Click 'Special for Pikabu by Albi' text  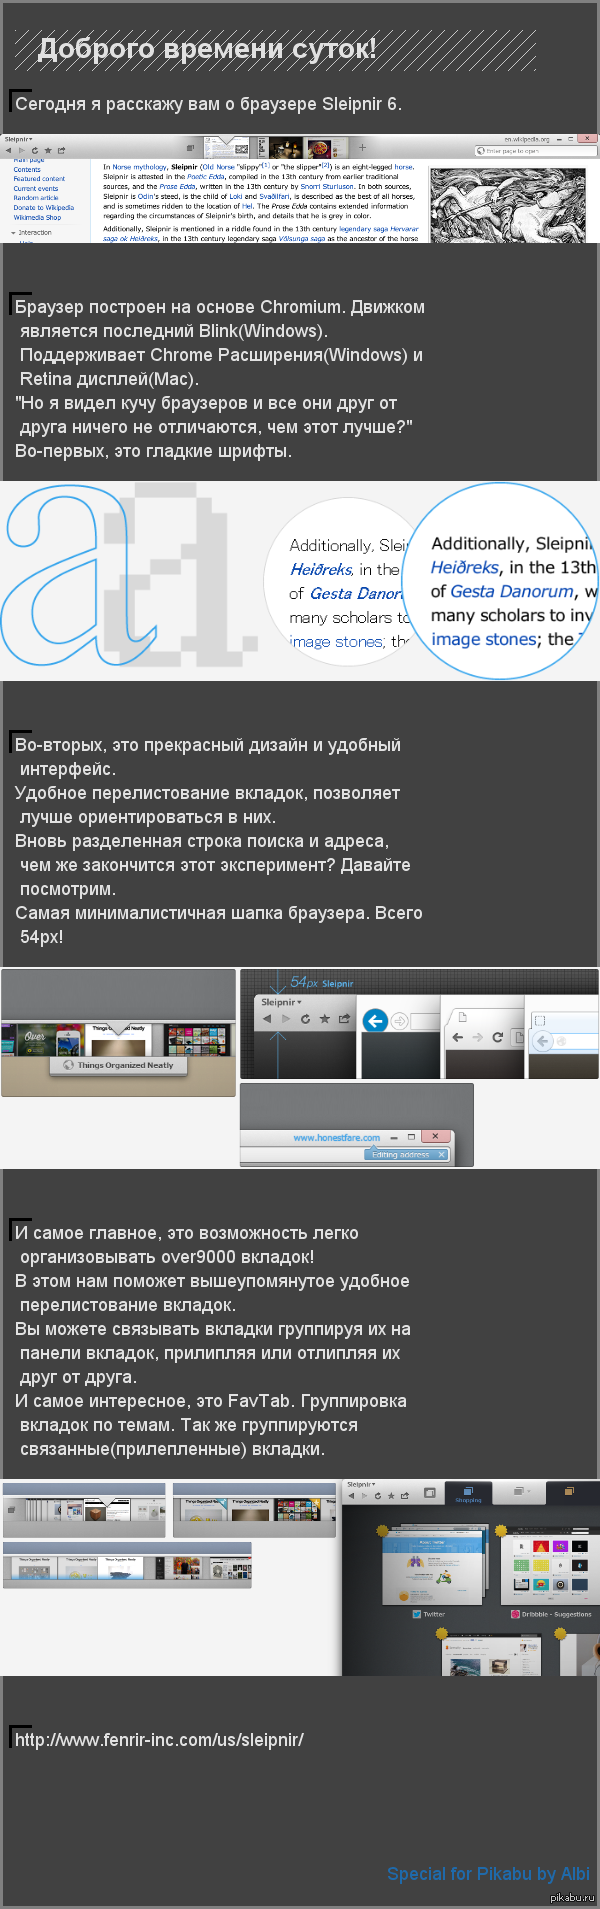pos(488,1874)
